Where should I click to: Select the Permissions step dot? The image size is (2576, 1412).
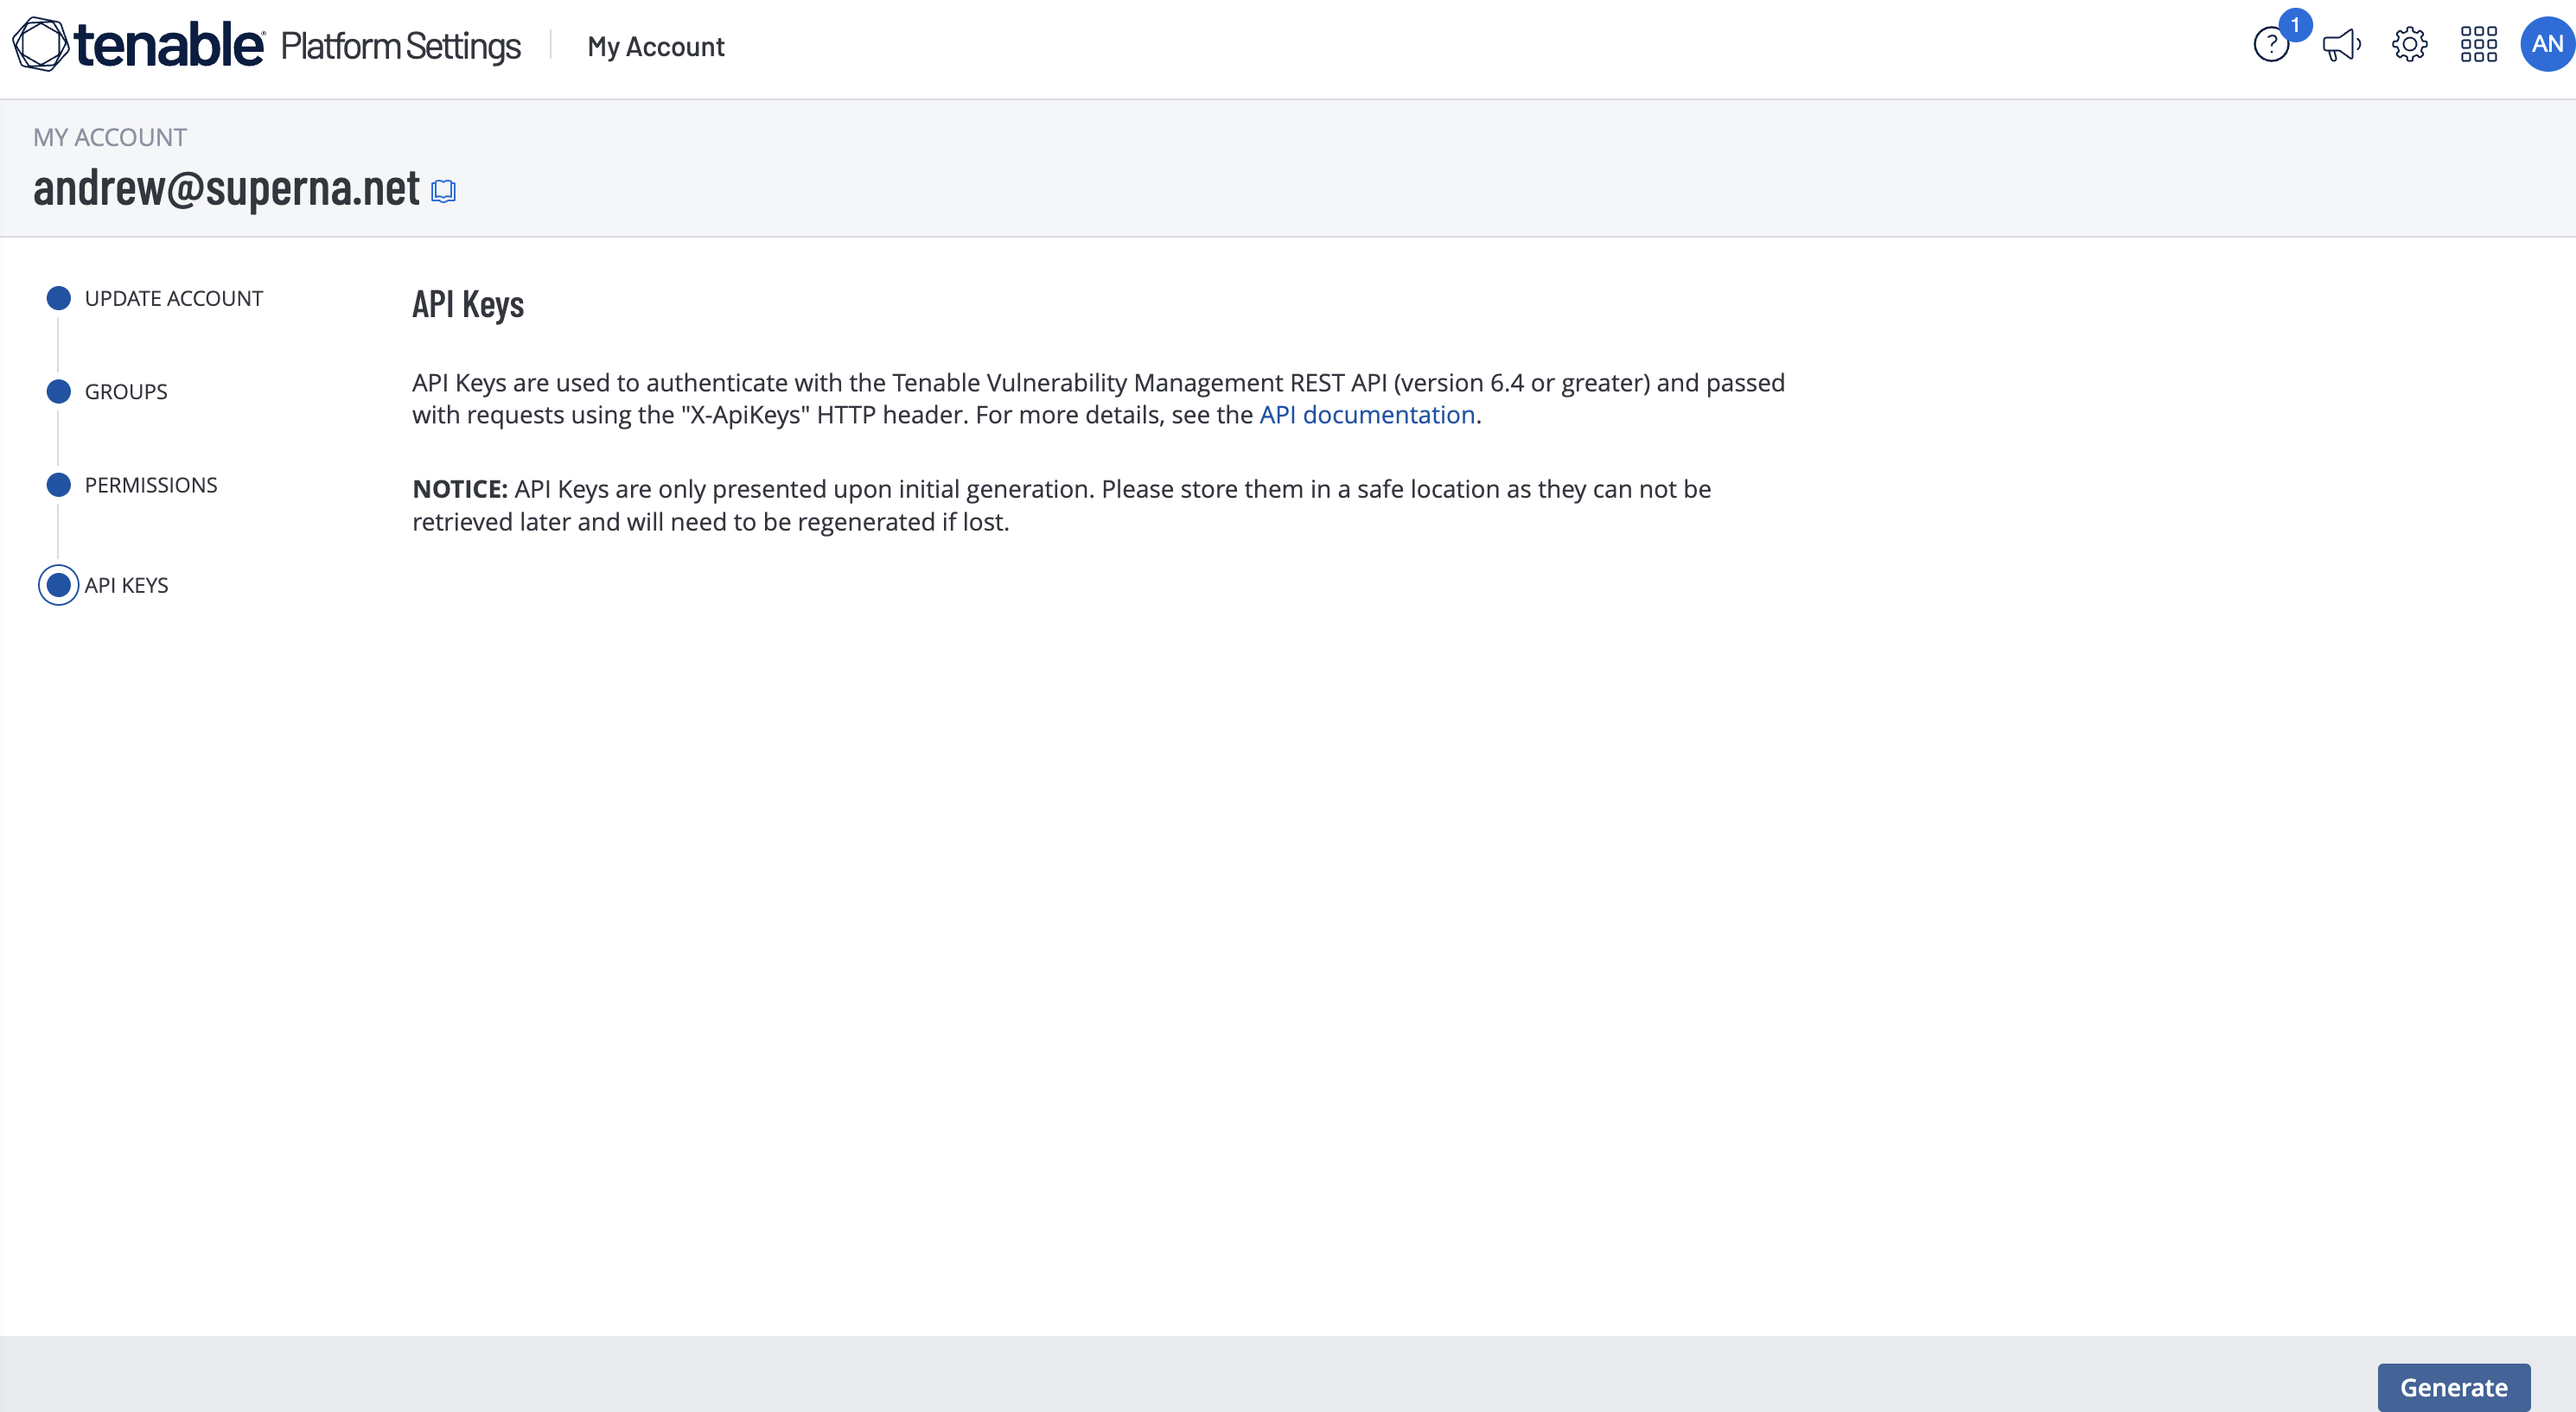(59, 485)
